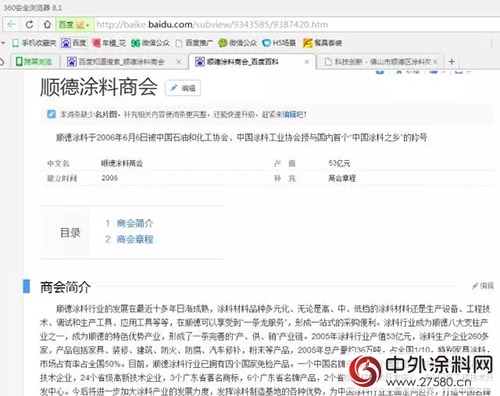This screenshot has width=500, height=396.
Task: Click the 目录 label
Action: (x=70, y=233)
